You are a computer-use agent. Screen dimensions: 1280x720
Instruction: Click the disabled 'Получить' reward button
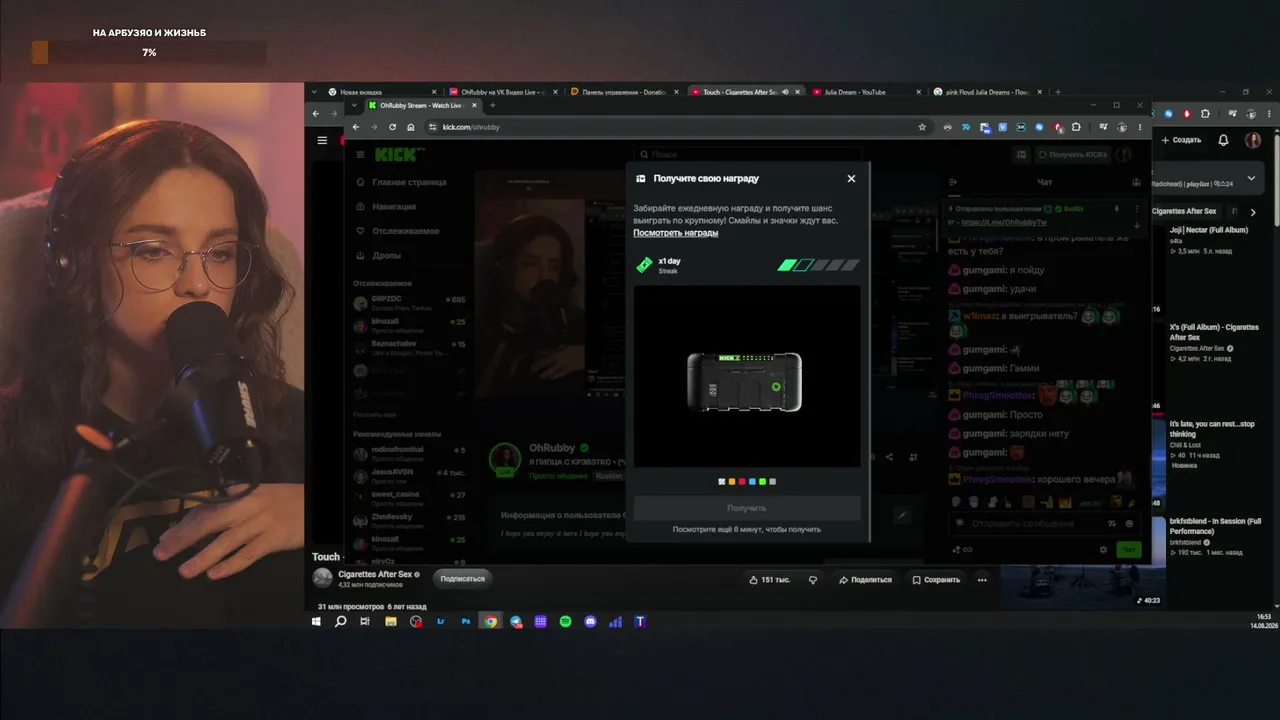(747, 508)
